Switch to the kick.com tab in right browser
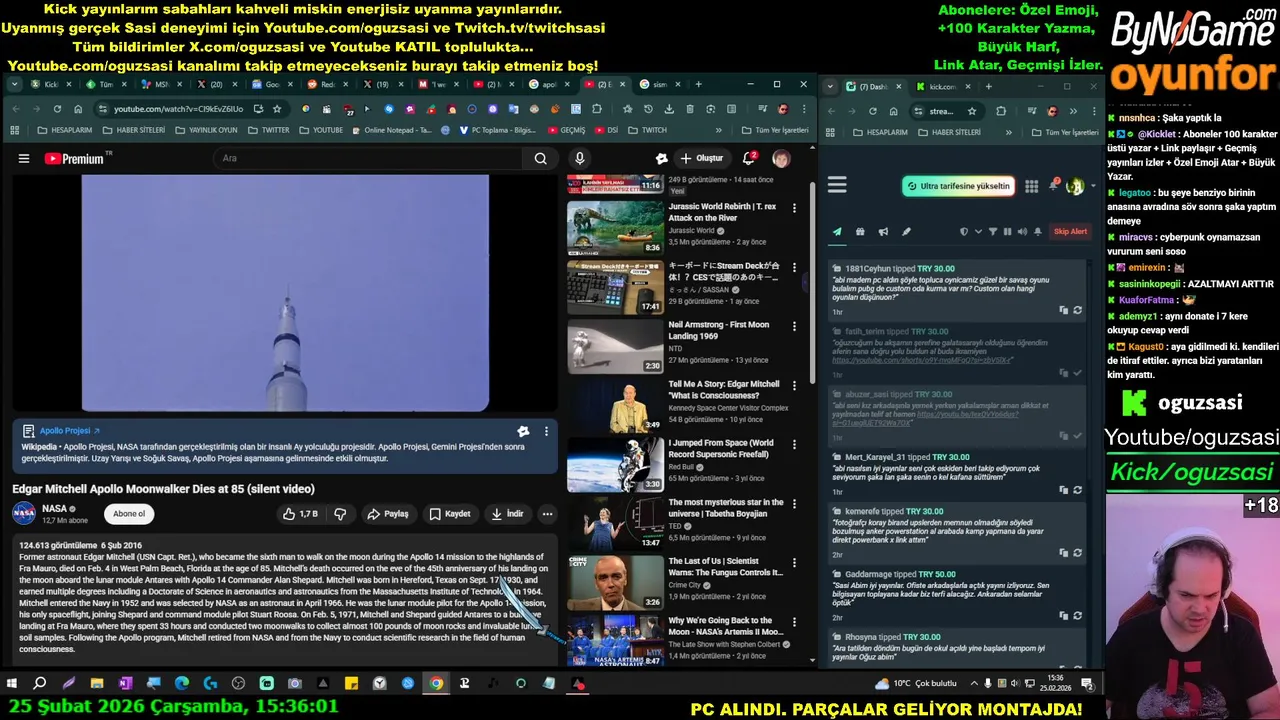The width and height of the screenshot is (1280, 720). tap(942, 86)
